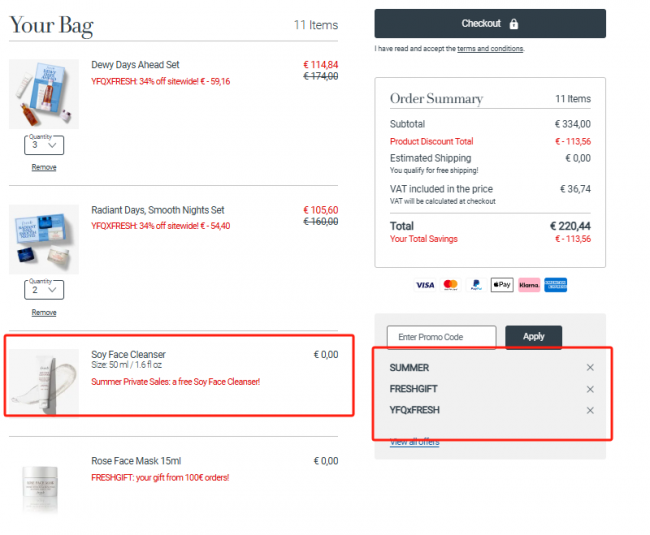The image size is (650, 535).
Task: Remove the FRESHGIFT promo code
Action: click(x=590, y=389)
